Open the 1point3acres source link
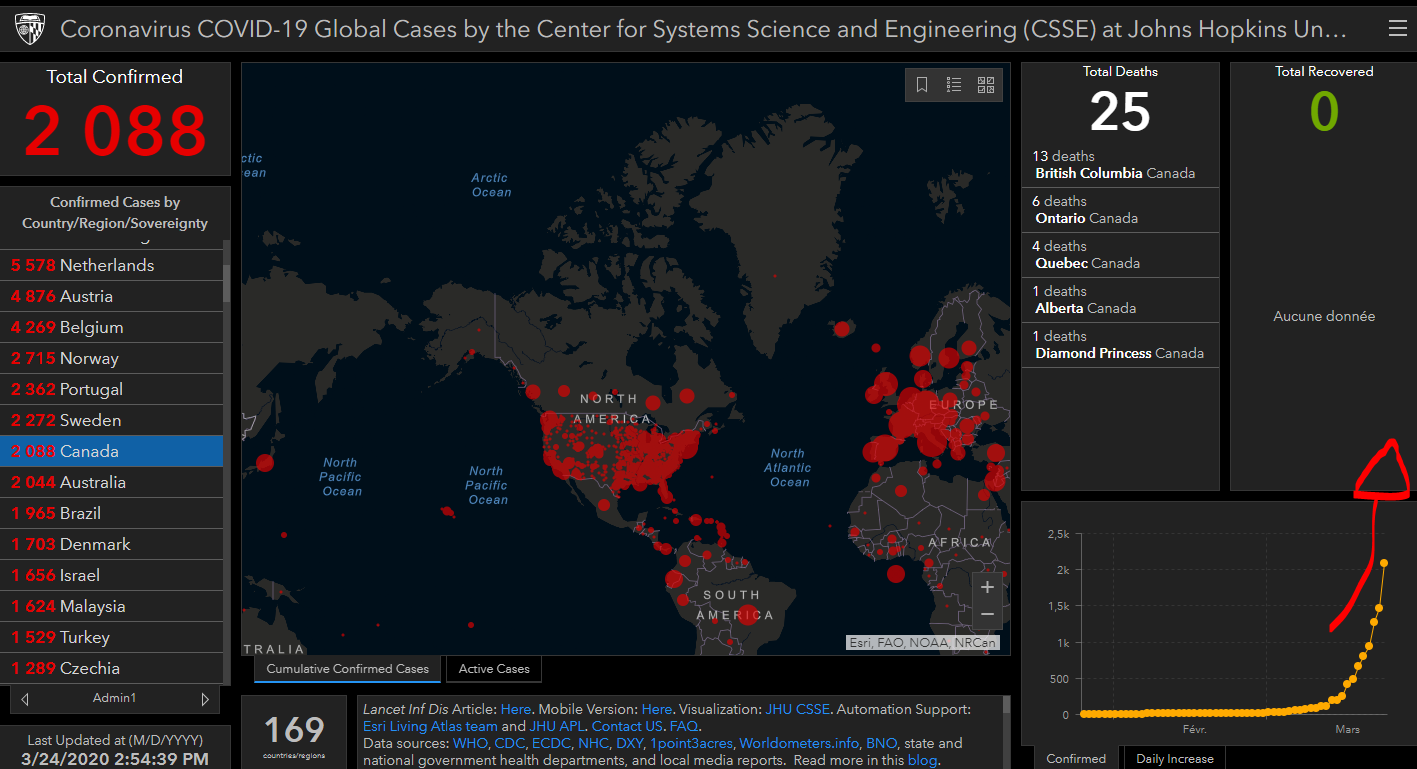 tap(692, 743)
